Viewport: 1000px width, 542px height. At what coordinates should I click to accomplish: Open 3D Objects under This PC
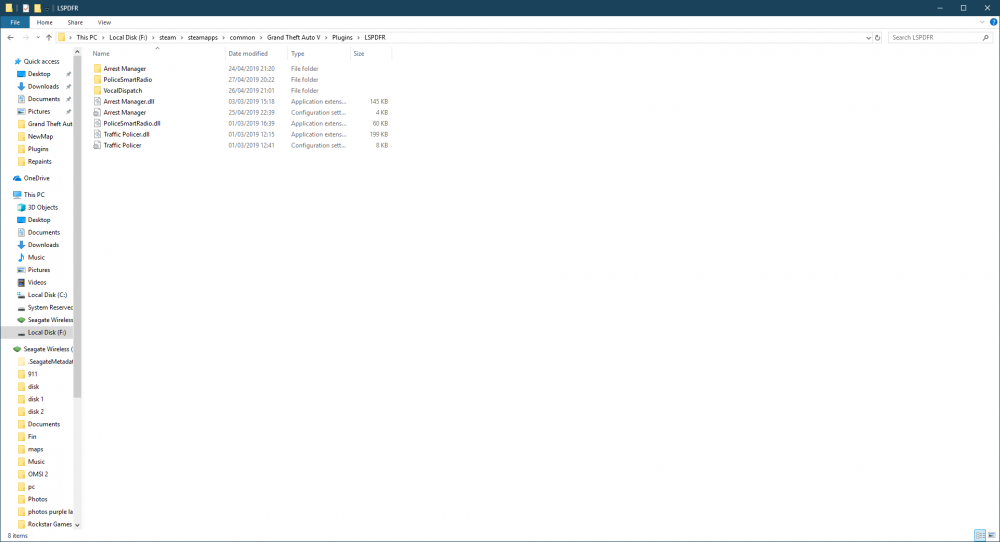pos(43,208)
